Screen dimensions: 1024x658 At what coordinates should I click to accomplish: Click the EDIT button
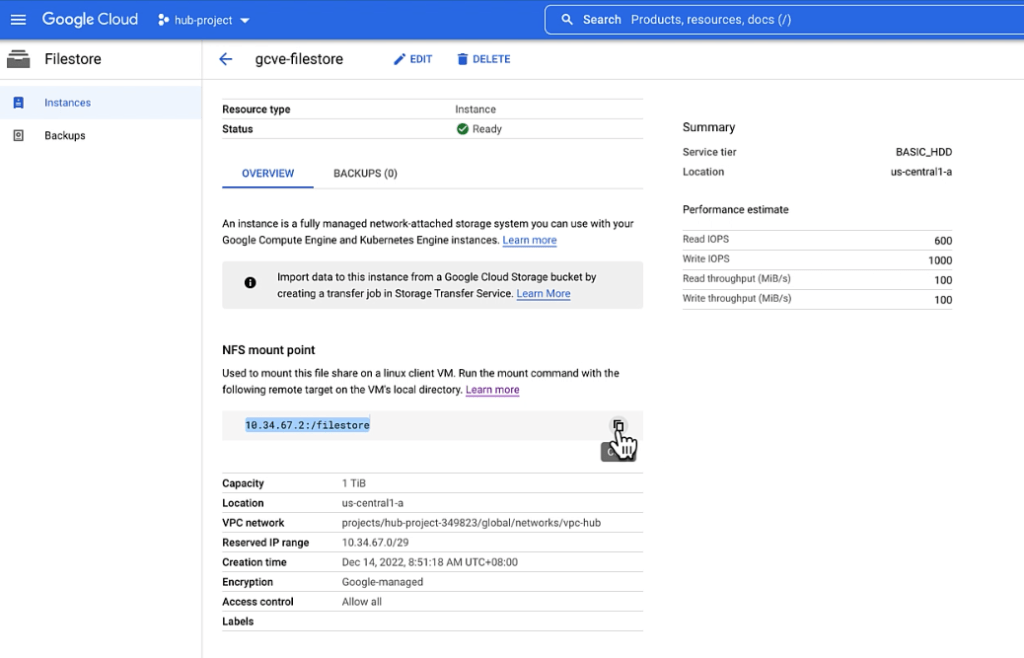412,59
